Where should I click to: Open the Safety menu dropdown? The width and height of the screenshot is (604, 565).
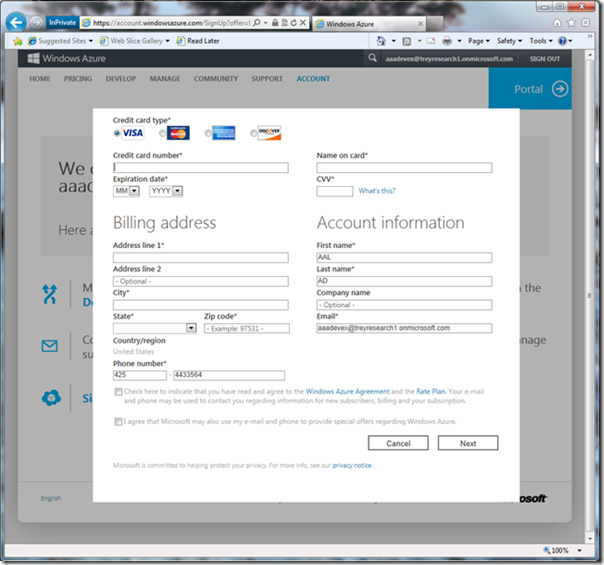pyautogui.click(x=509, y=41)
